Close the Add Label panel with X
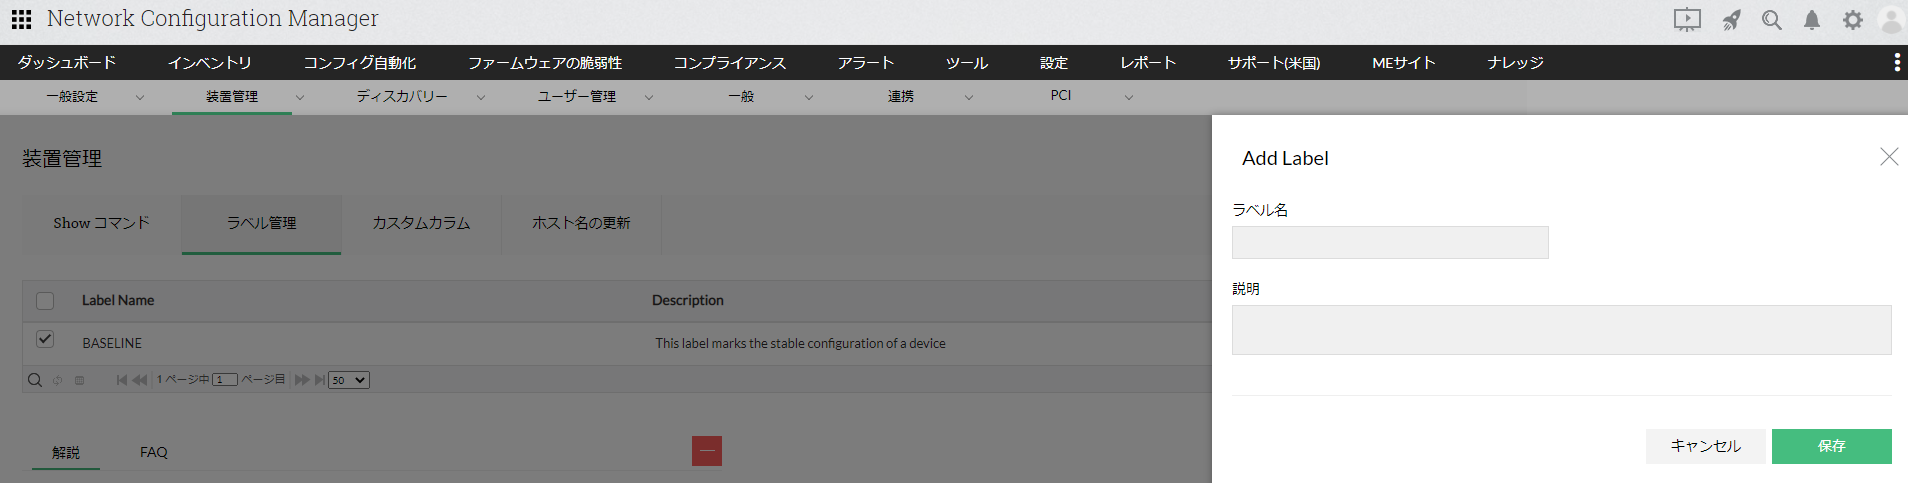1908x483 pixels. [1889, 157]
